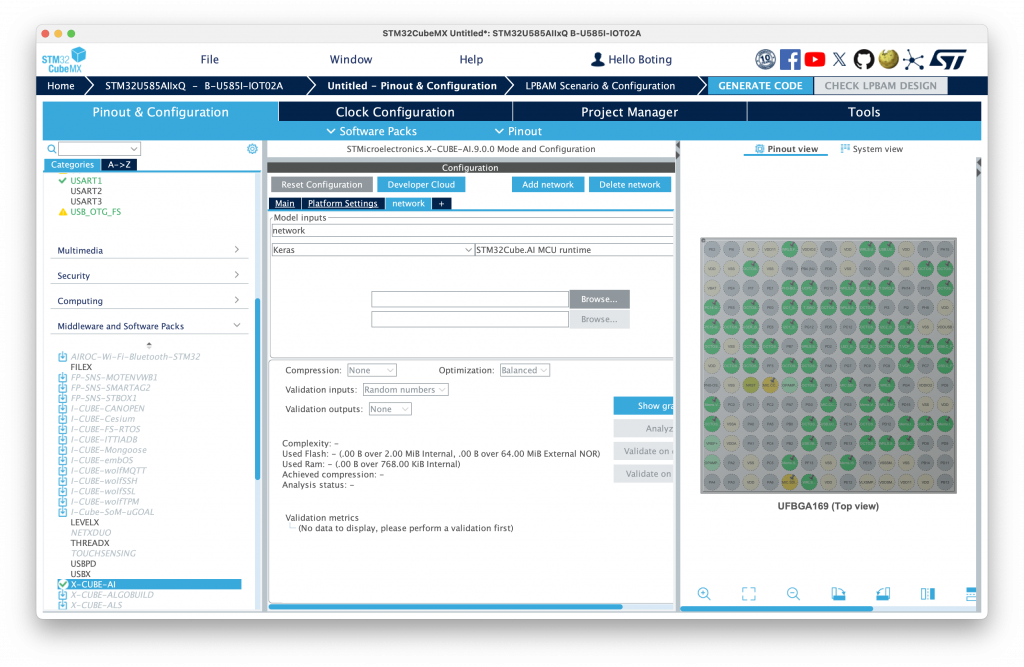The width and height of the screenshot is (1024, 667).
Task: Open the Window menu
Action: [351, 59]
